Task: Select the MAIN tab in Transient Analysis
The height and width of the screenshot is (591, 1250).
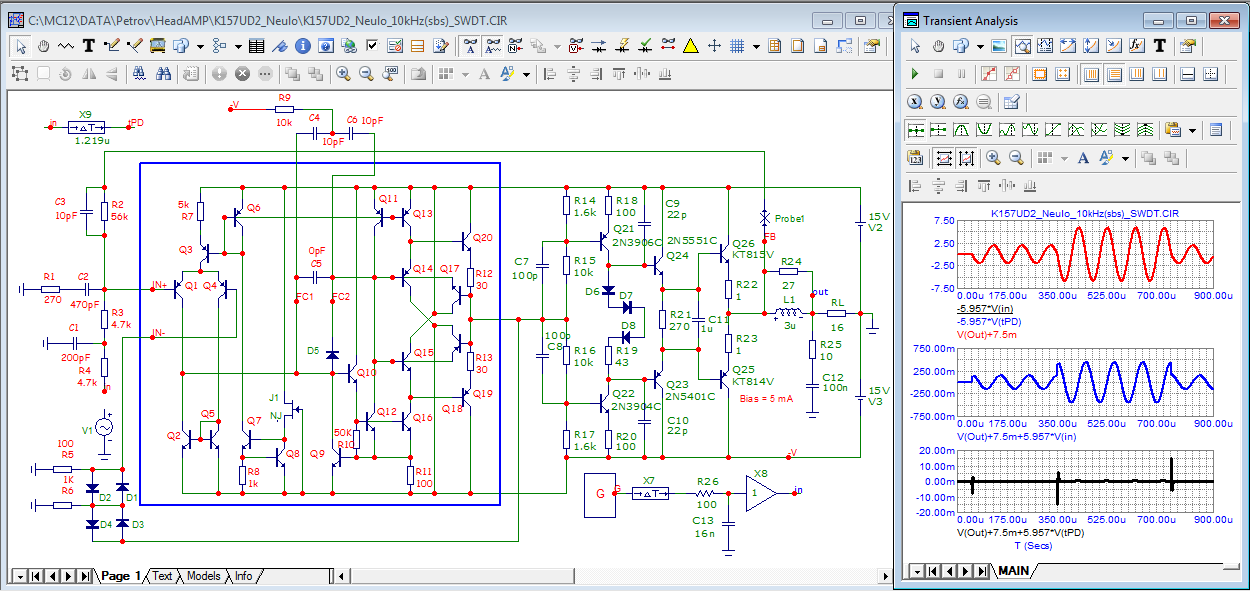Action: pos(1013,571)
